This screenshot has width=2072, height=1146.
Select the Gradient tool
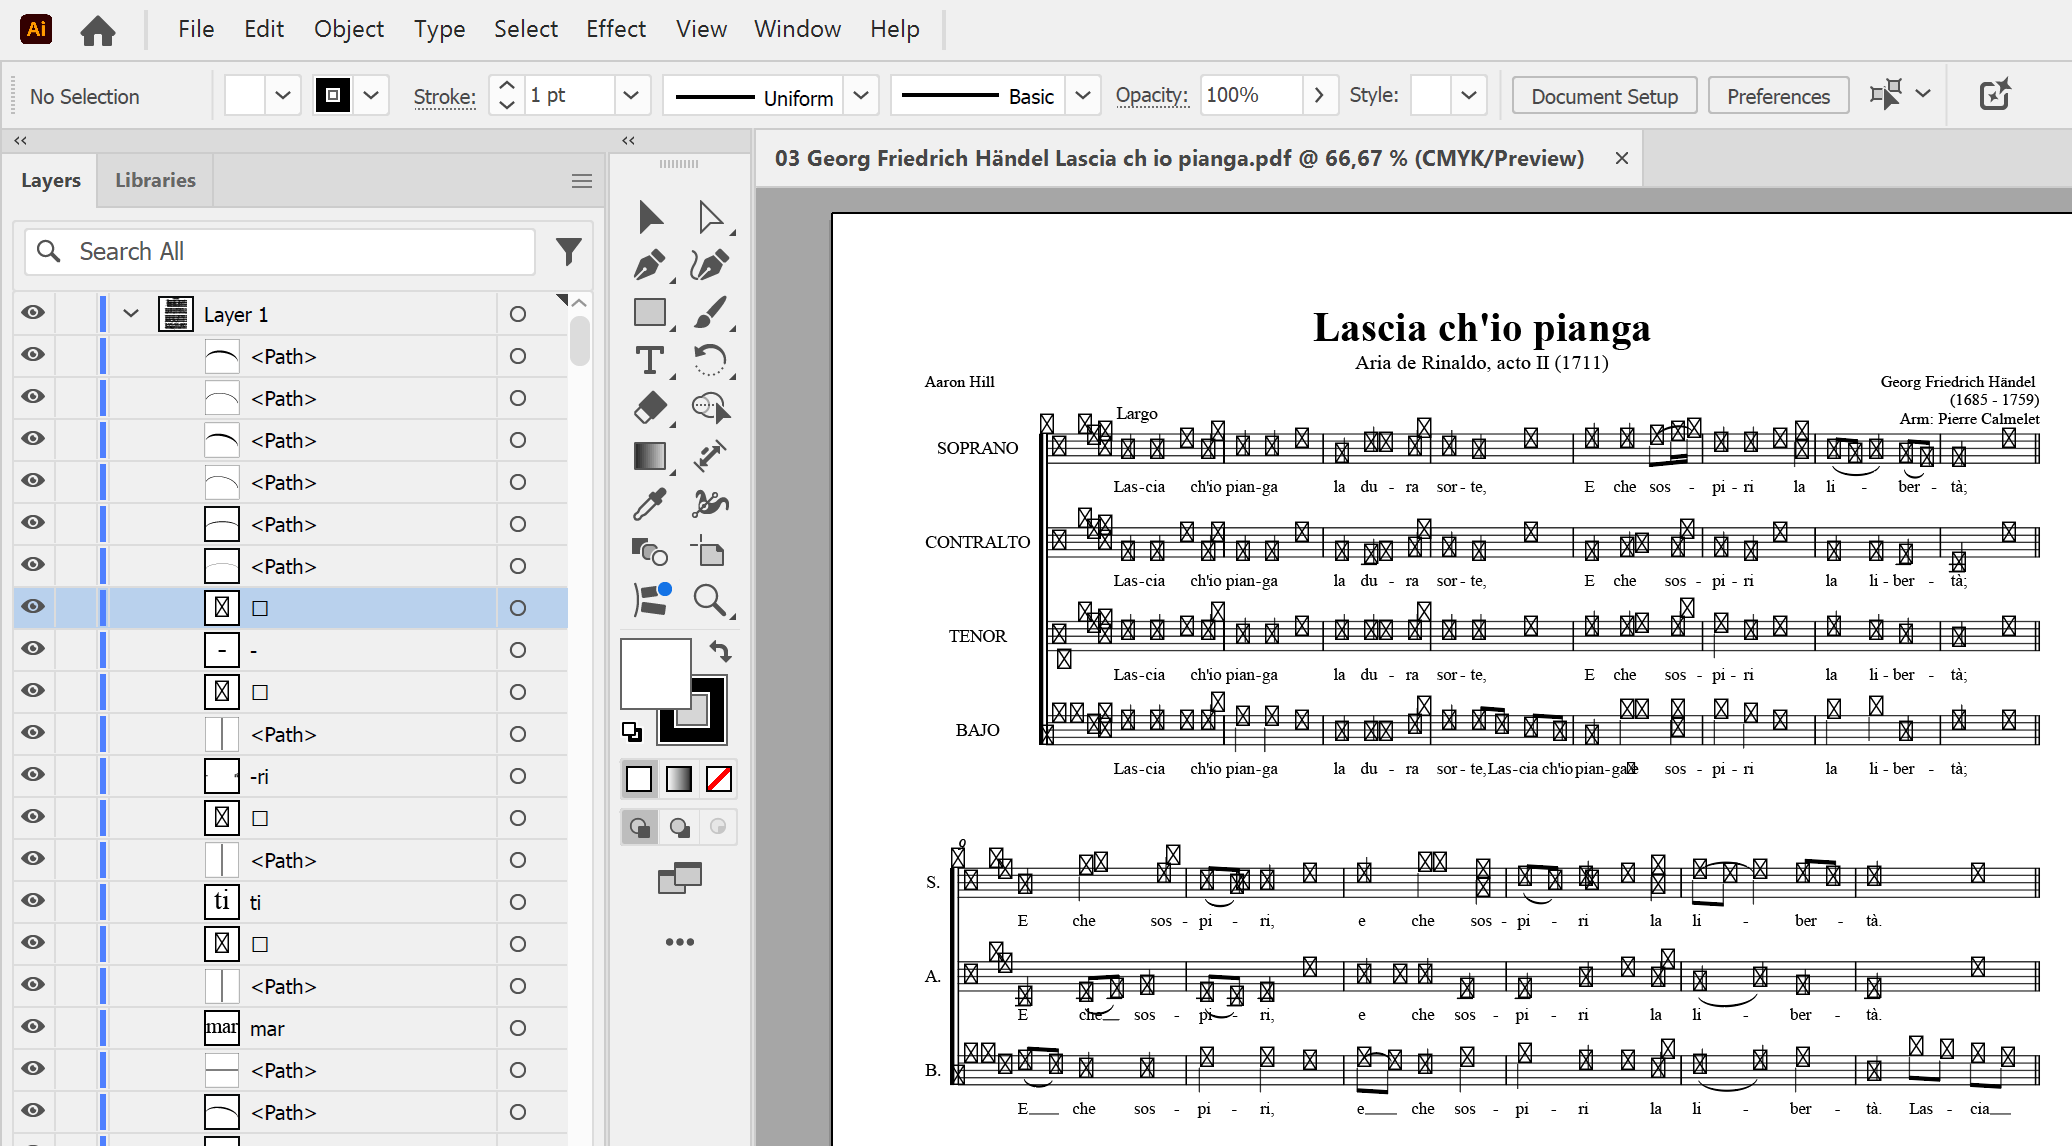click(650, 456)
